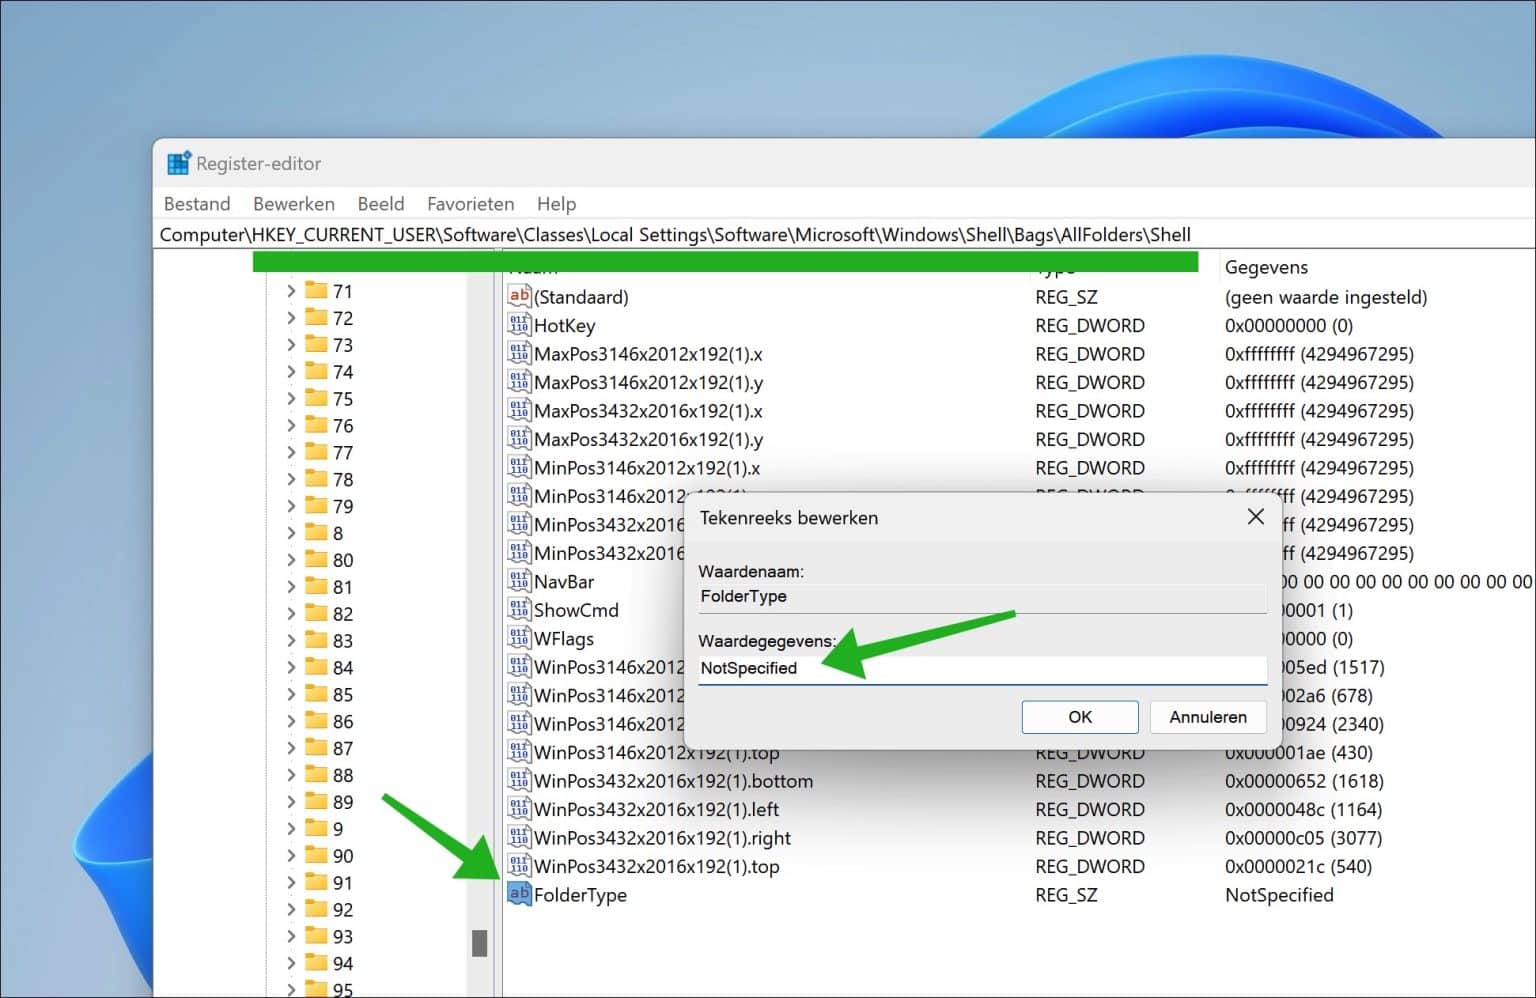Viewport: 1536px width, 998px height.
Task: Open the Bewerken menu
Action: [293, 203]
